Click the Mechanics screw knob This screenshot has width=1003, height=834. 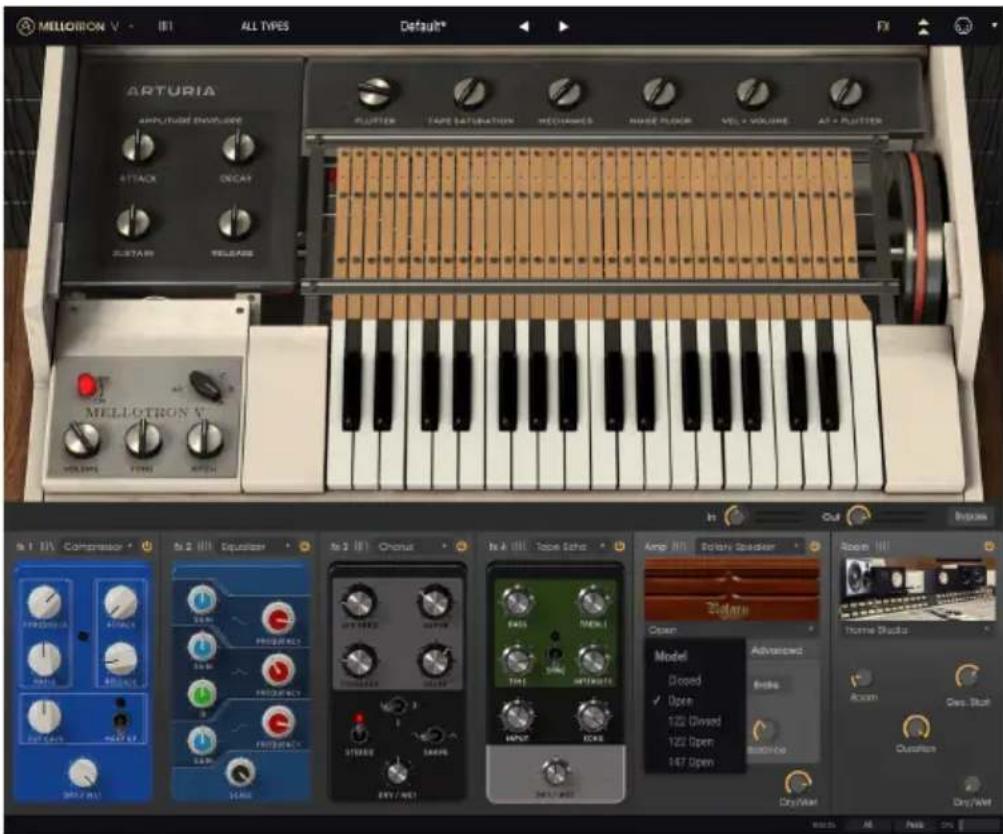click(565, 93)
